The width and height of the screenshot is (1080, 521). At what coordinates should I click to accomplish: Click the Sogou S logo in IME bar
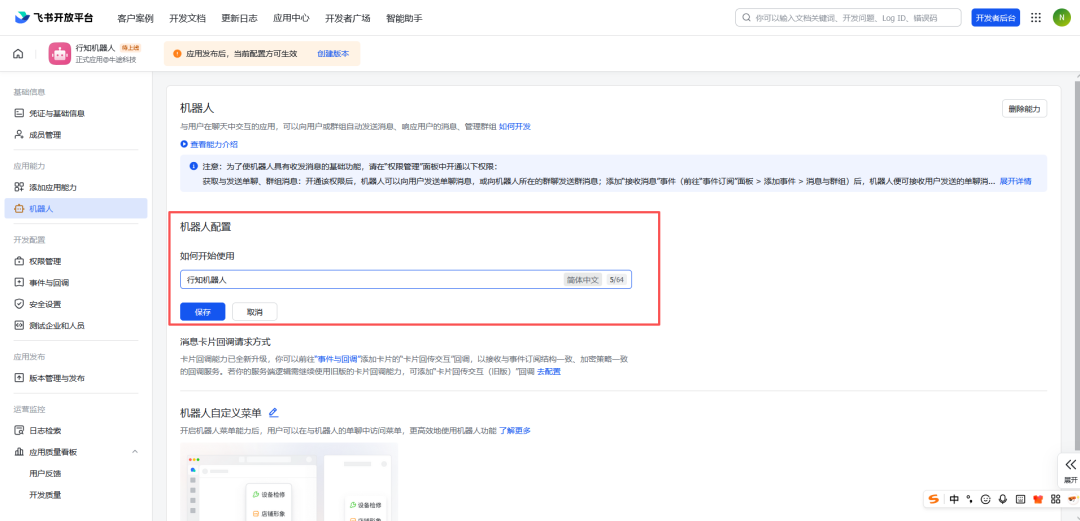point(934,499)
